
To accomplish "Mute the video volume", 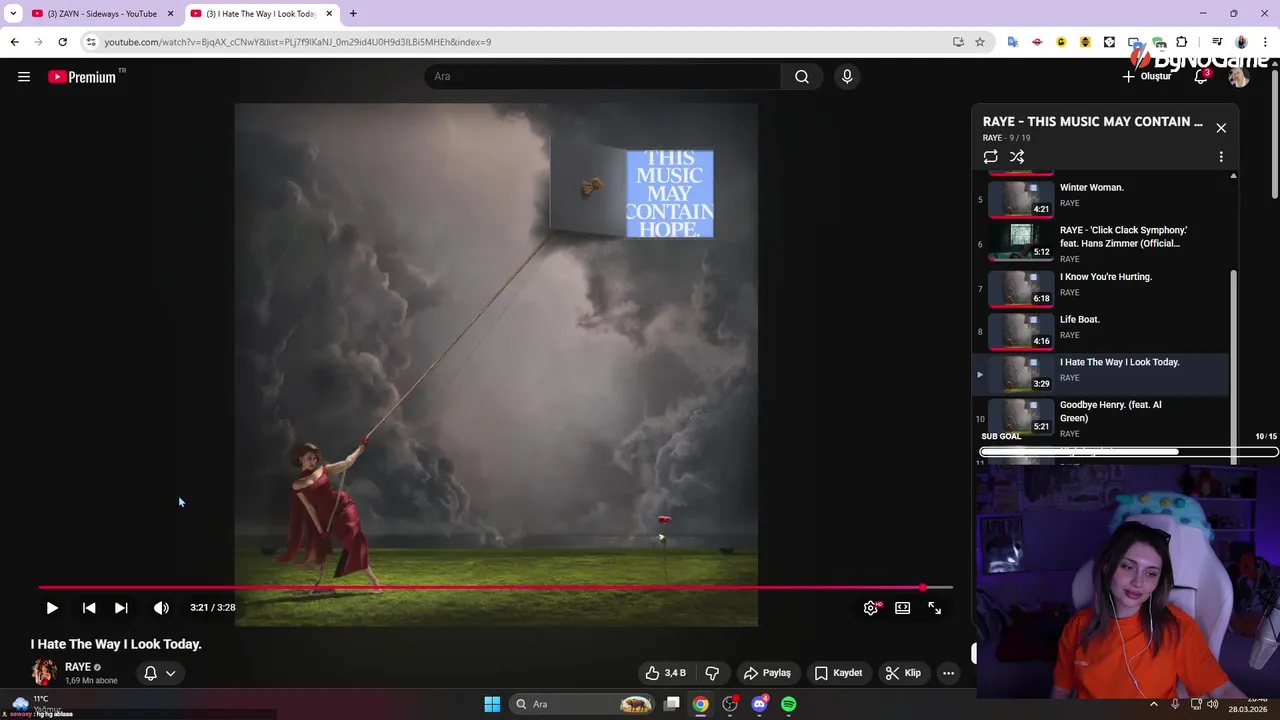I will (x=161, y=608).
